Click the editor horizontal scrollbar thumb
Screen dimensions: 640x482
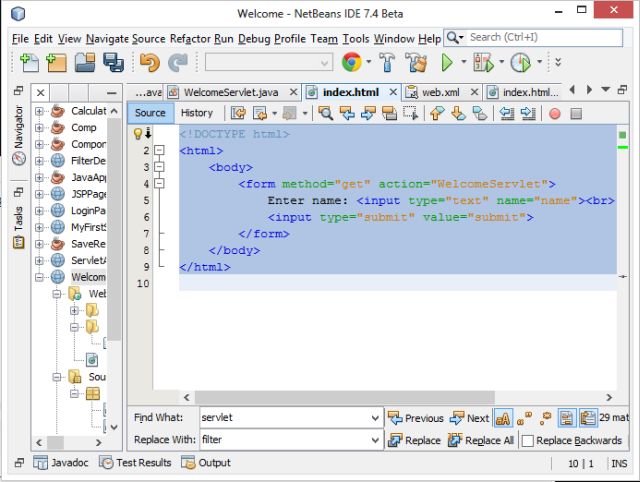[344, 397]
